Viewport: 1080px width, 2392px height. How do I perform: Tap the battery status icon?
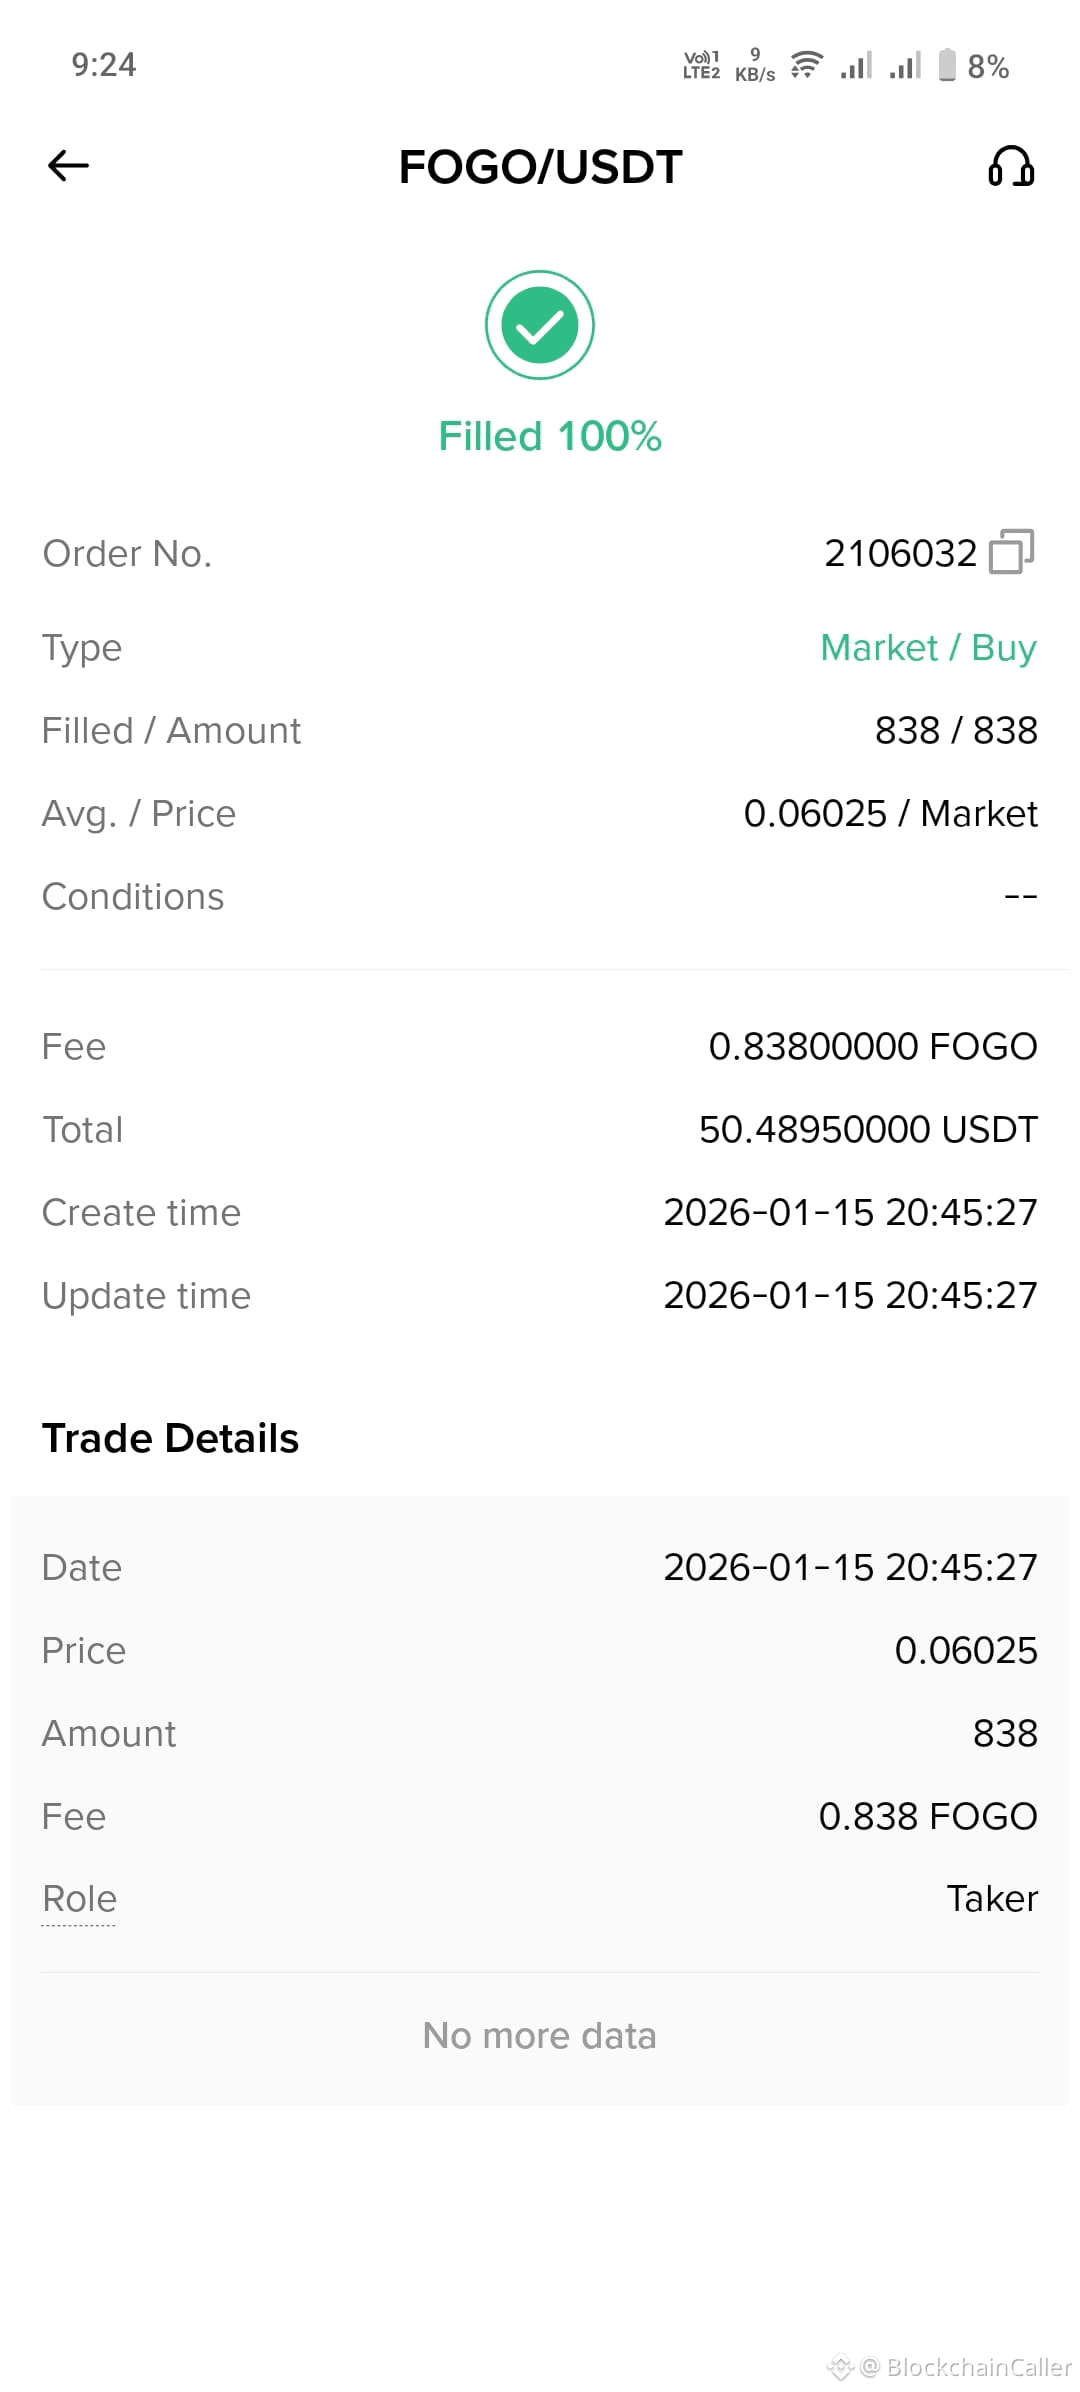pos(947,65)
